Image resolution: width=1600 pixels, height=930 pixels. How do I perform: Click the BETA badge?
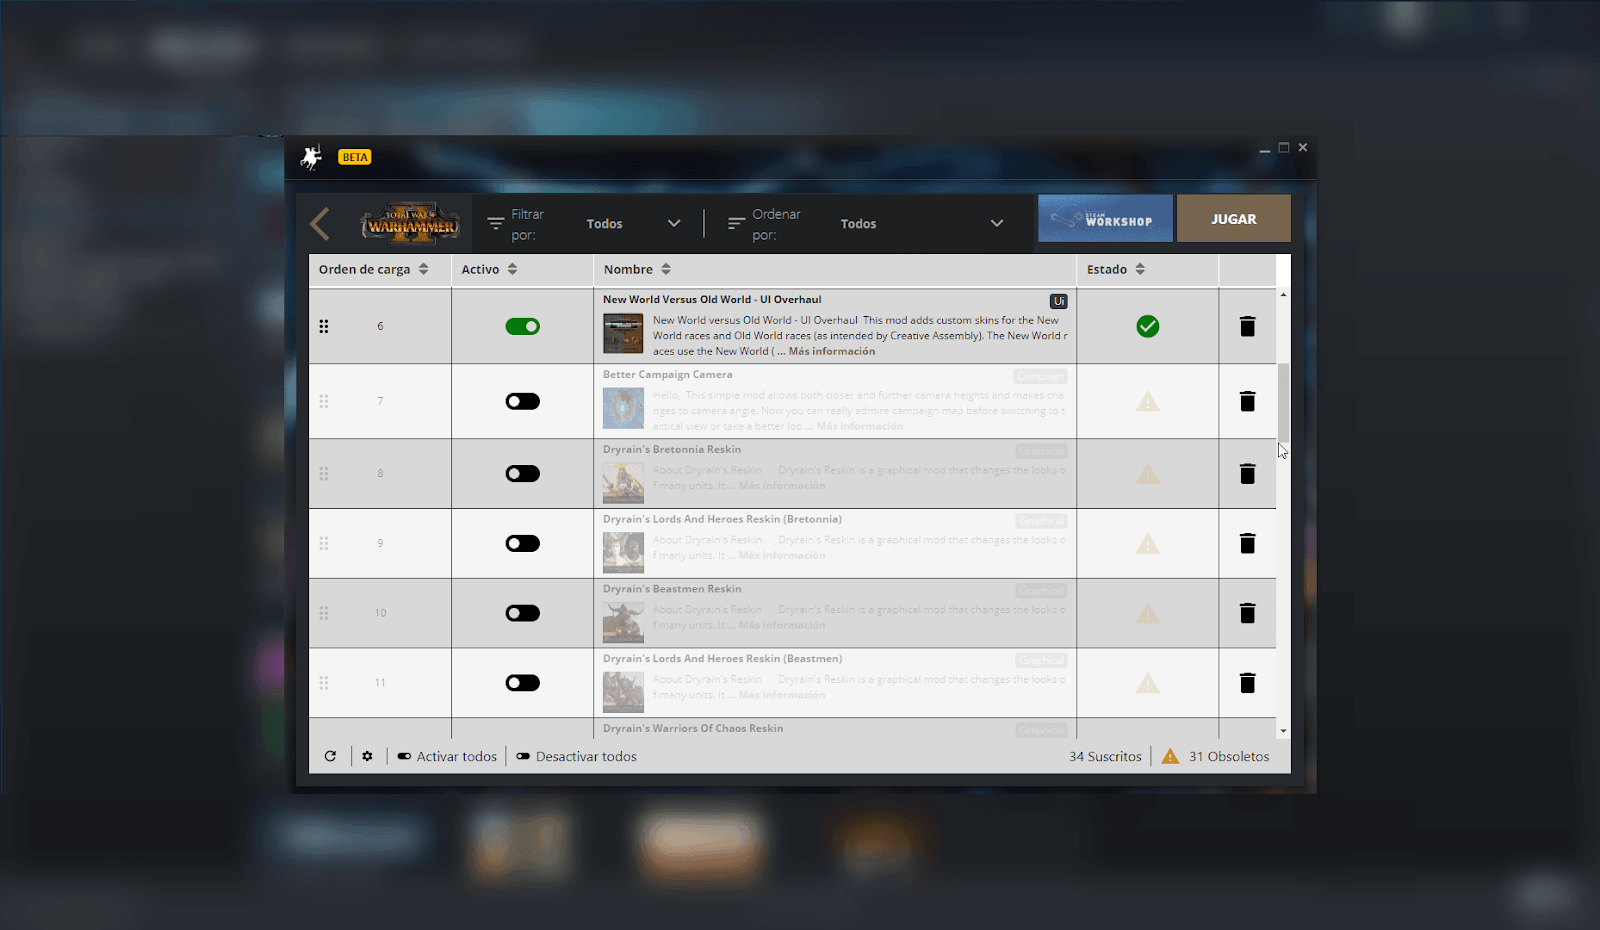(x=355, y=157)
